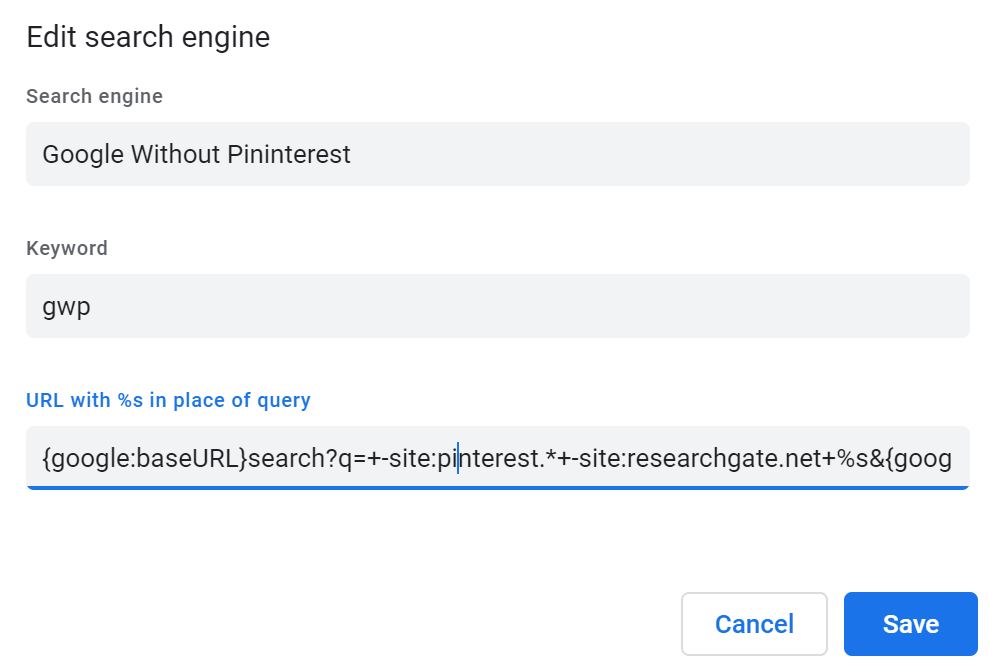Click the URL with %s query field

coord(497,457)
